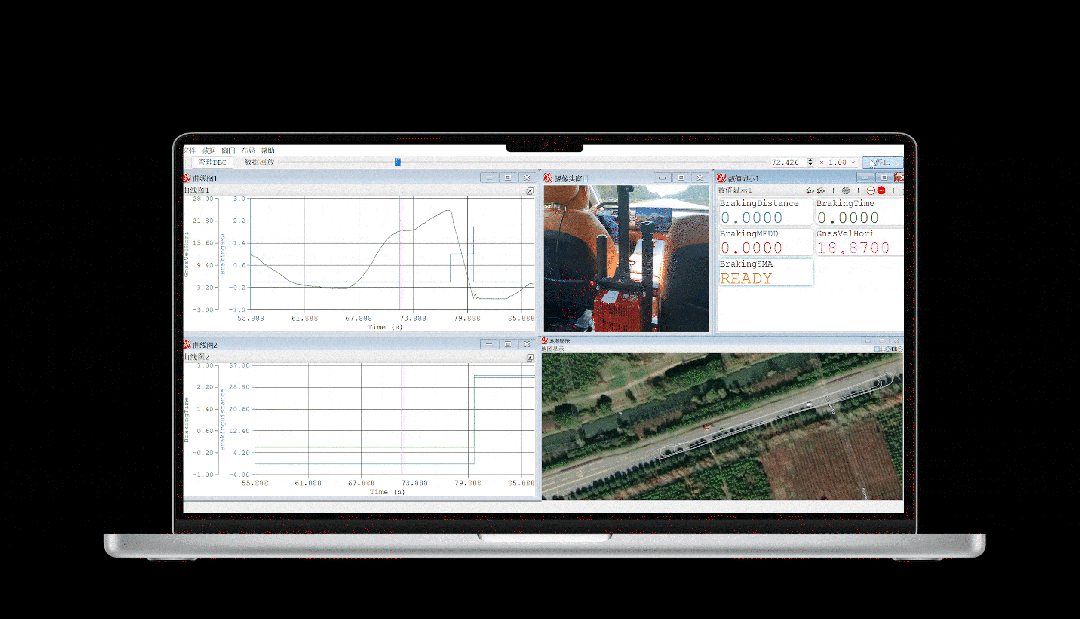The image size is (1080, 619).
Task: Click the blue playback position slider handle
Action: [397, 162]
